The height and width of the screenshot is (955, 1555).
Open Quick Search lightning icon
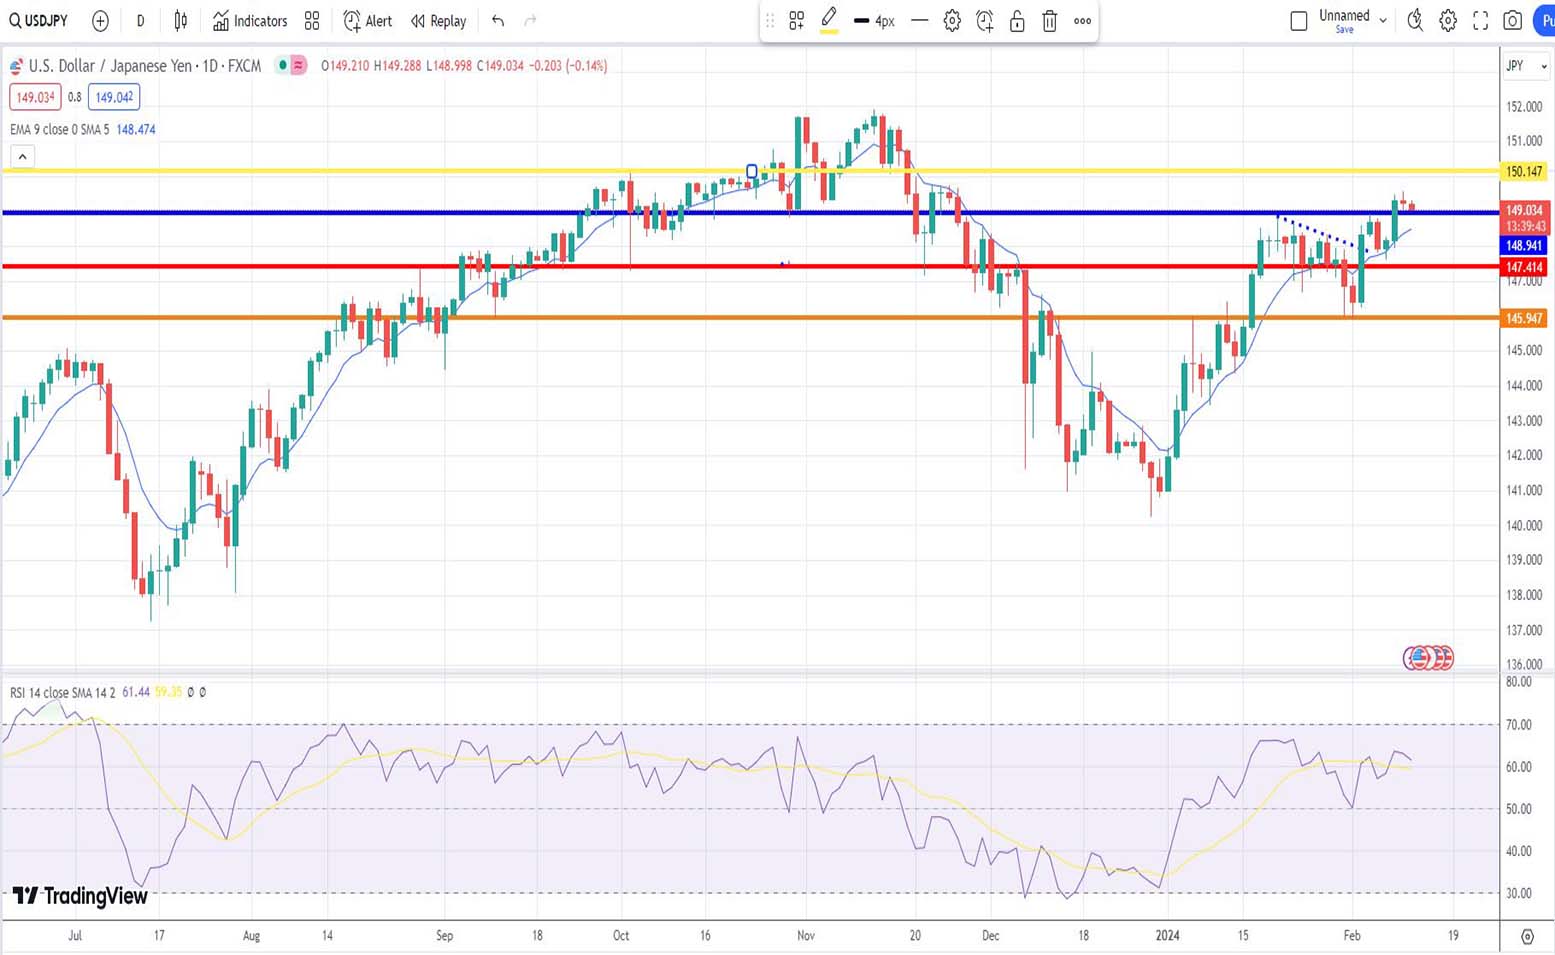pyautogui.click(x=1414, y=21)
